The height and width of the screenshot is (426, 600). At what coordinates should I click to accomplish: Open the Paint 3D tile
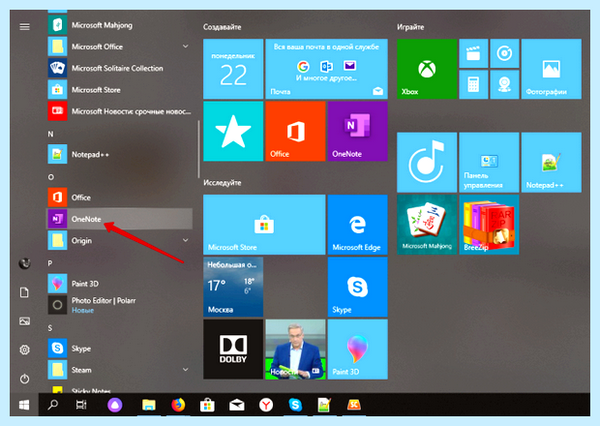click(x=357, y=349)
